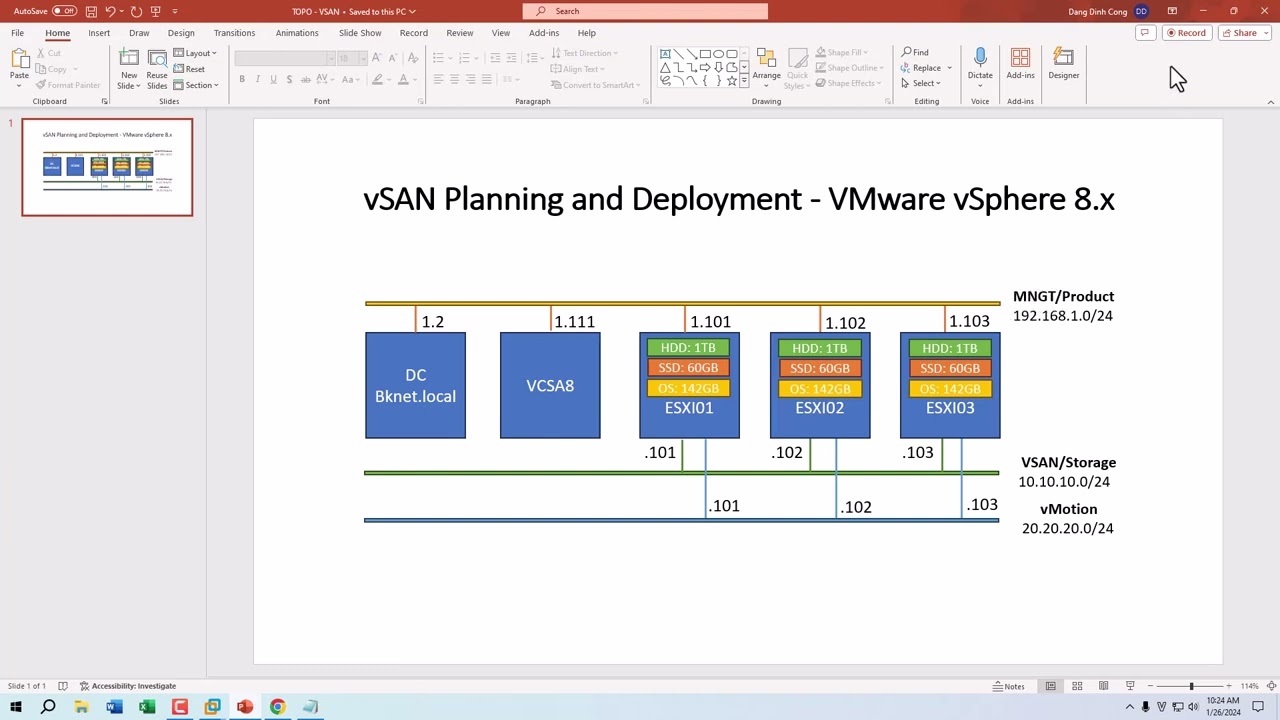1280x720 pixels.
Task: Click the Find button
Action: (x=915, y=52)
